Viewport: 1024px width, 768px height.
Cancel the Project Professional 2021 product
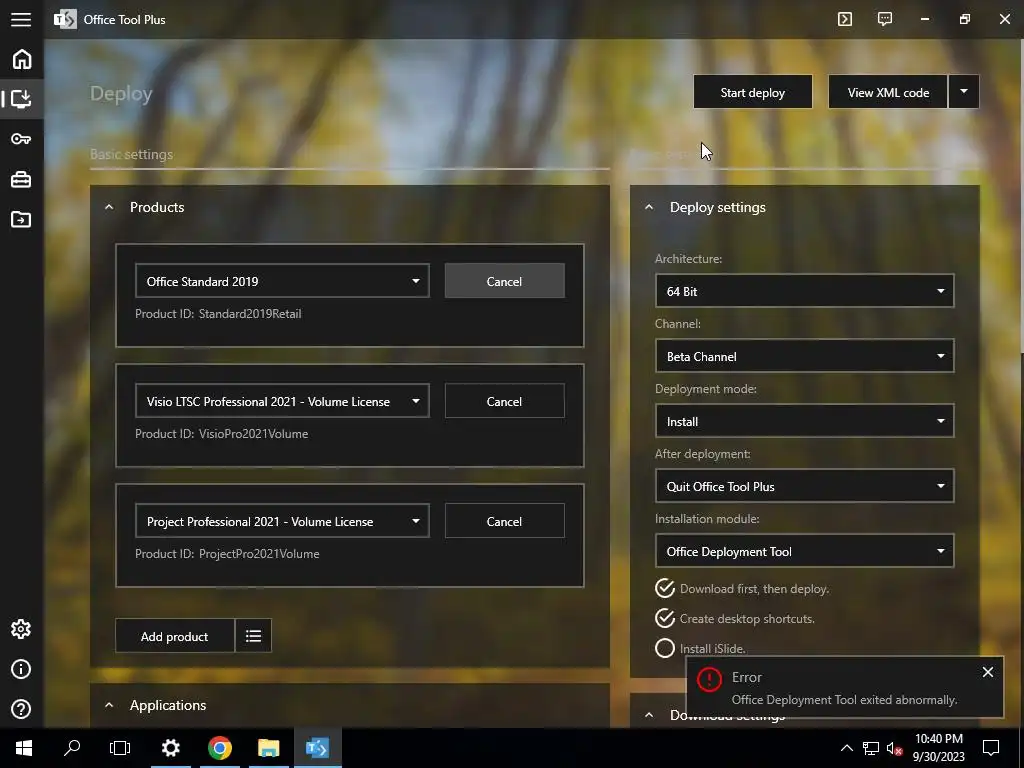504,521
